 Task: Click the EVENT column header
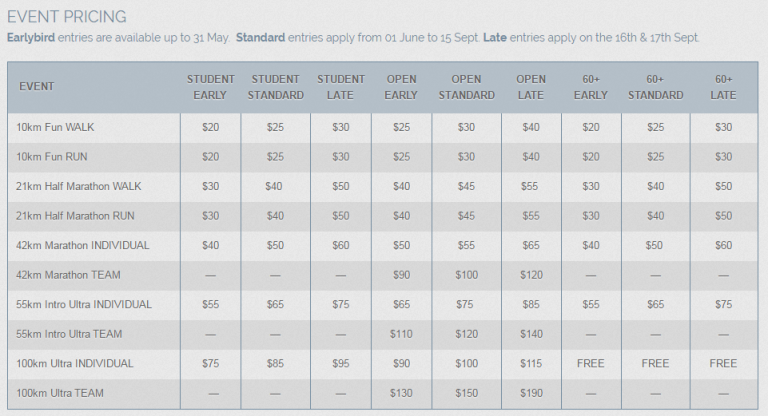point(36,87)
